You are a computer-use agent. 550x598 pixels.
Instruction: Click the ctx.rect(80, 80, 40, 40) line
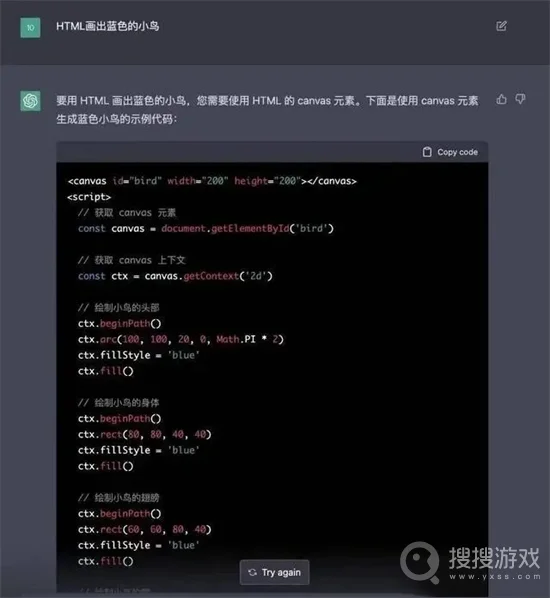[145, 434]
